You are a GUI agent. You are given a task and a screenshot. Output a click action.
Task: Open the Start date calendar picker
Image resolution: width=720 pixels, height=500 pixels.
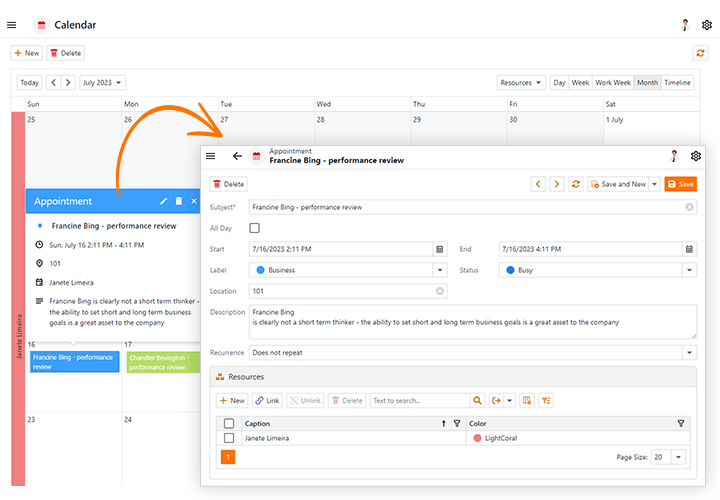pos(439,249)
